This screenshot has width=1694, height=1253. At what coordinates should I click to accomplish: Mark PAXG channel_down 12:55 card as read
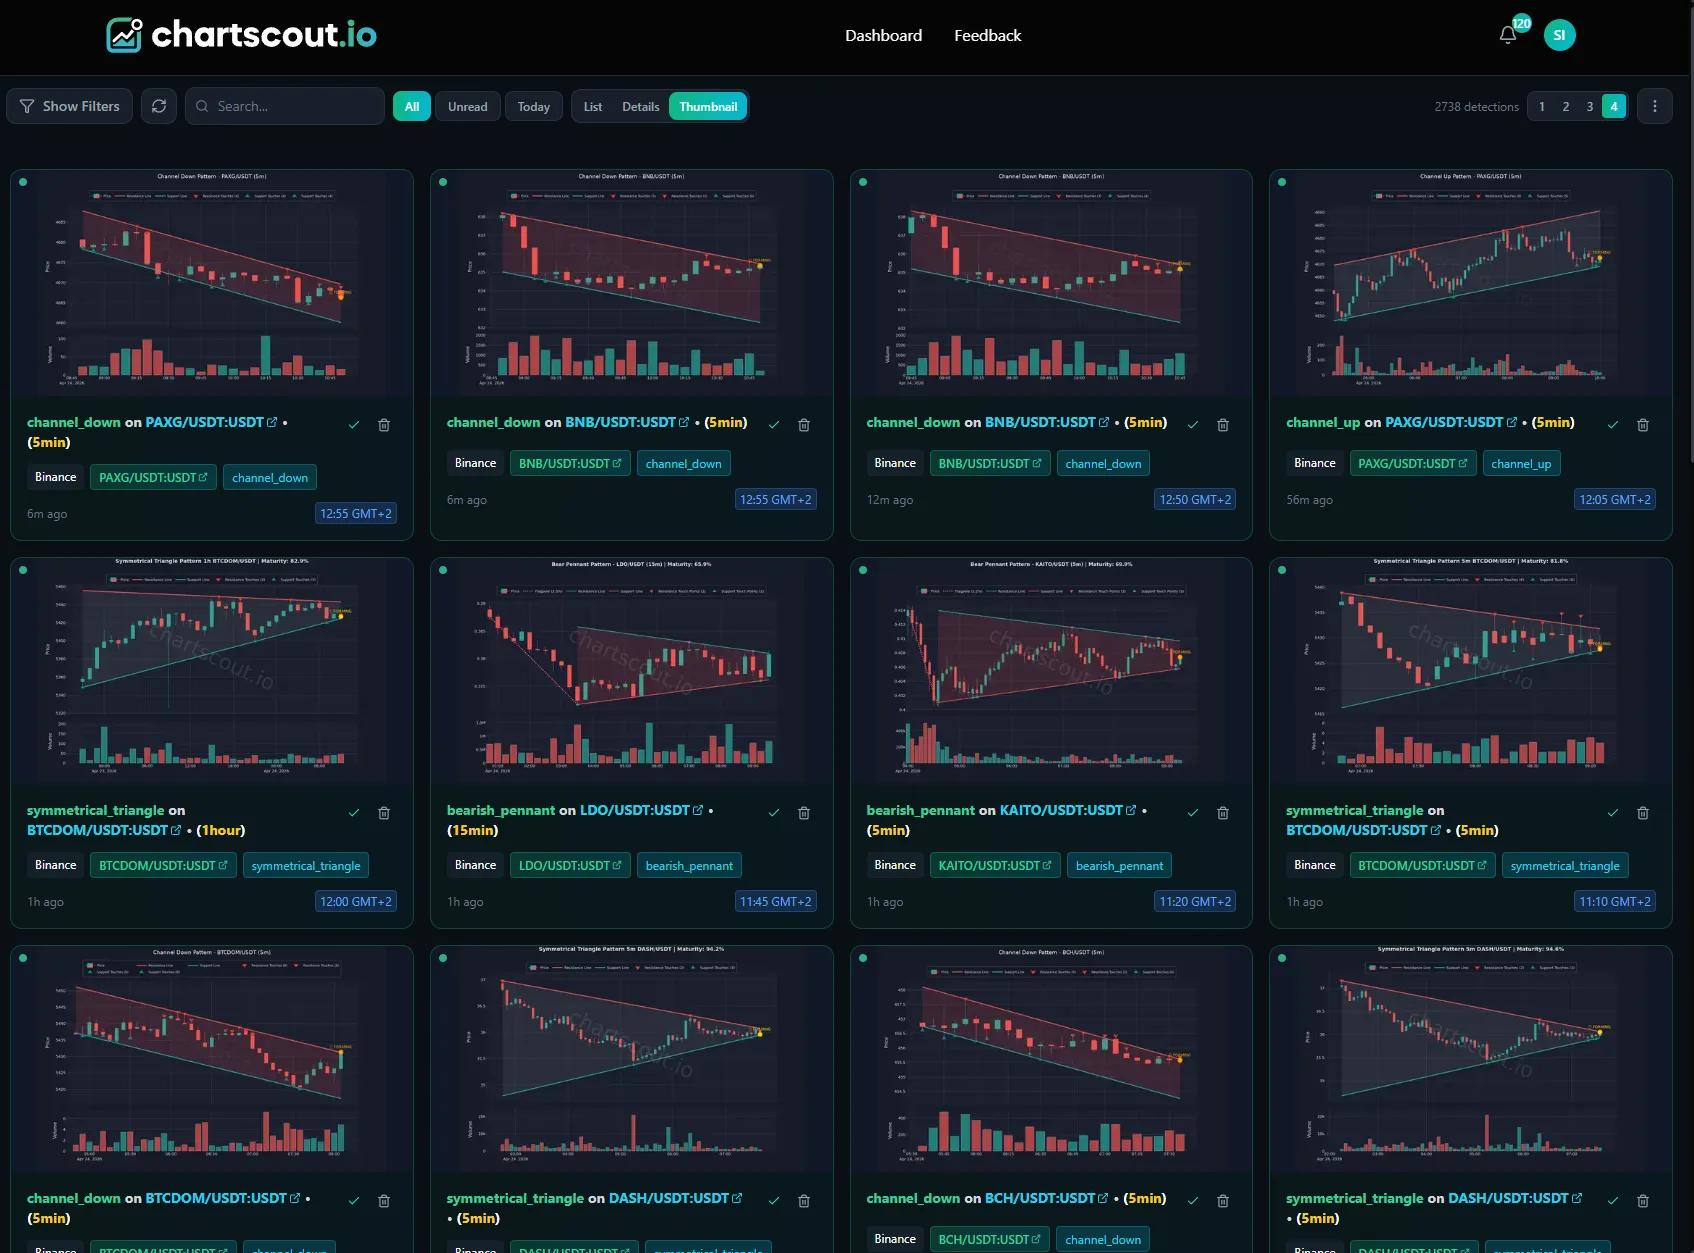[x=354, y=425]
